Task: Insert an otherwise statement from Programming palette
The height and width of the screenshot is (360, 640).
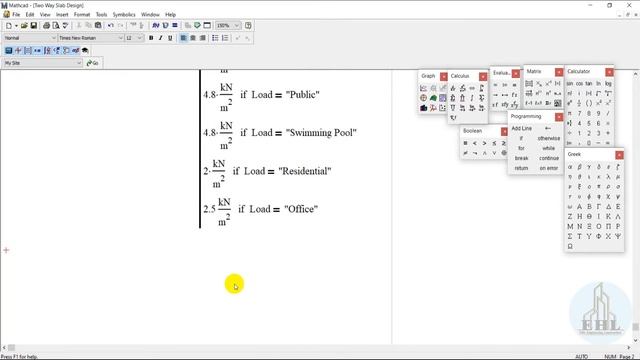Action: click(549, 138)
